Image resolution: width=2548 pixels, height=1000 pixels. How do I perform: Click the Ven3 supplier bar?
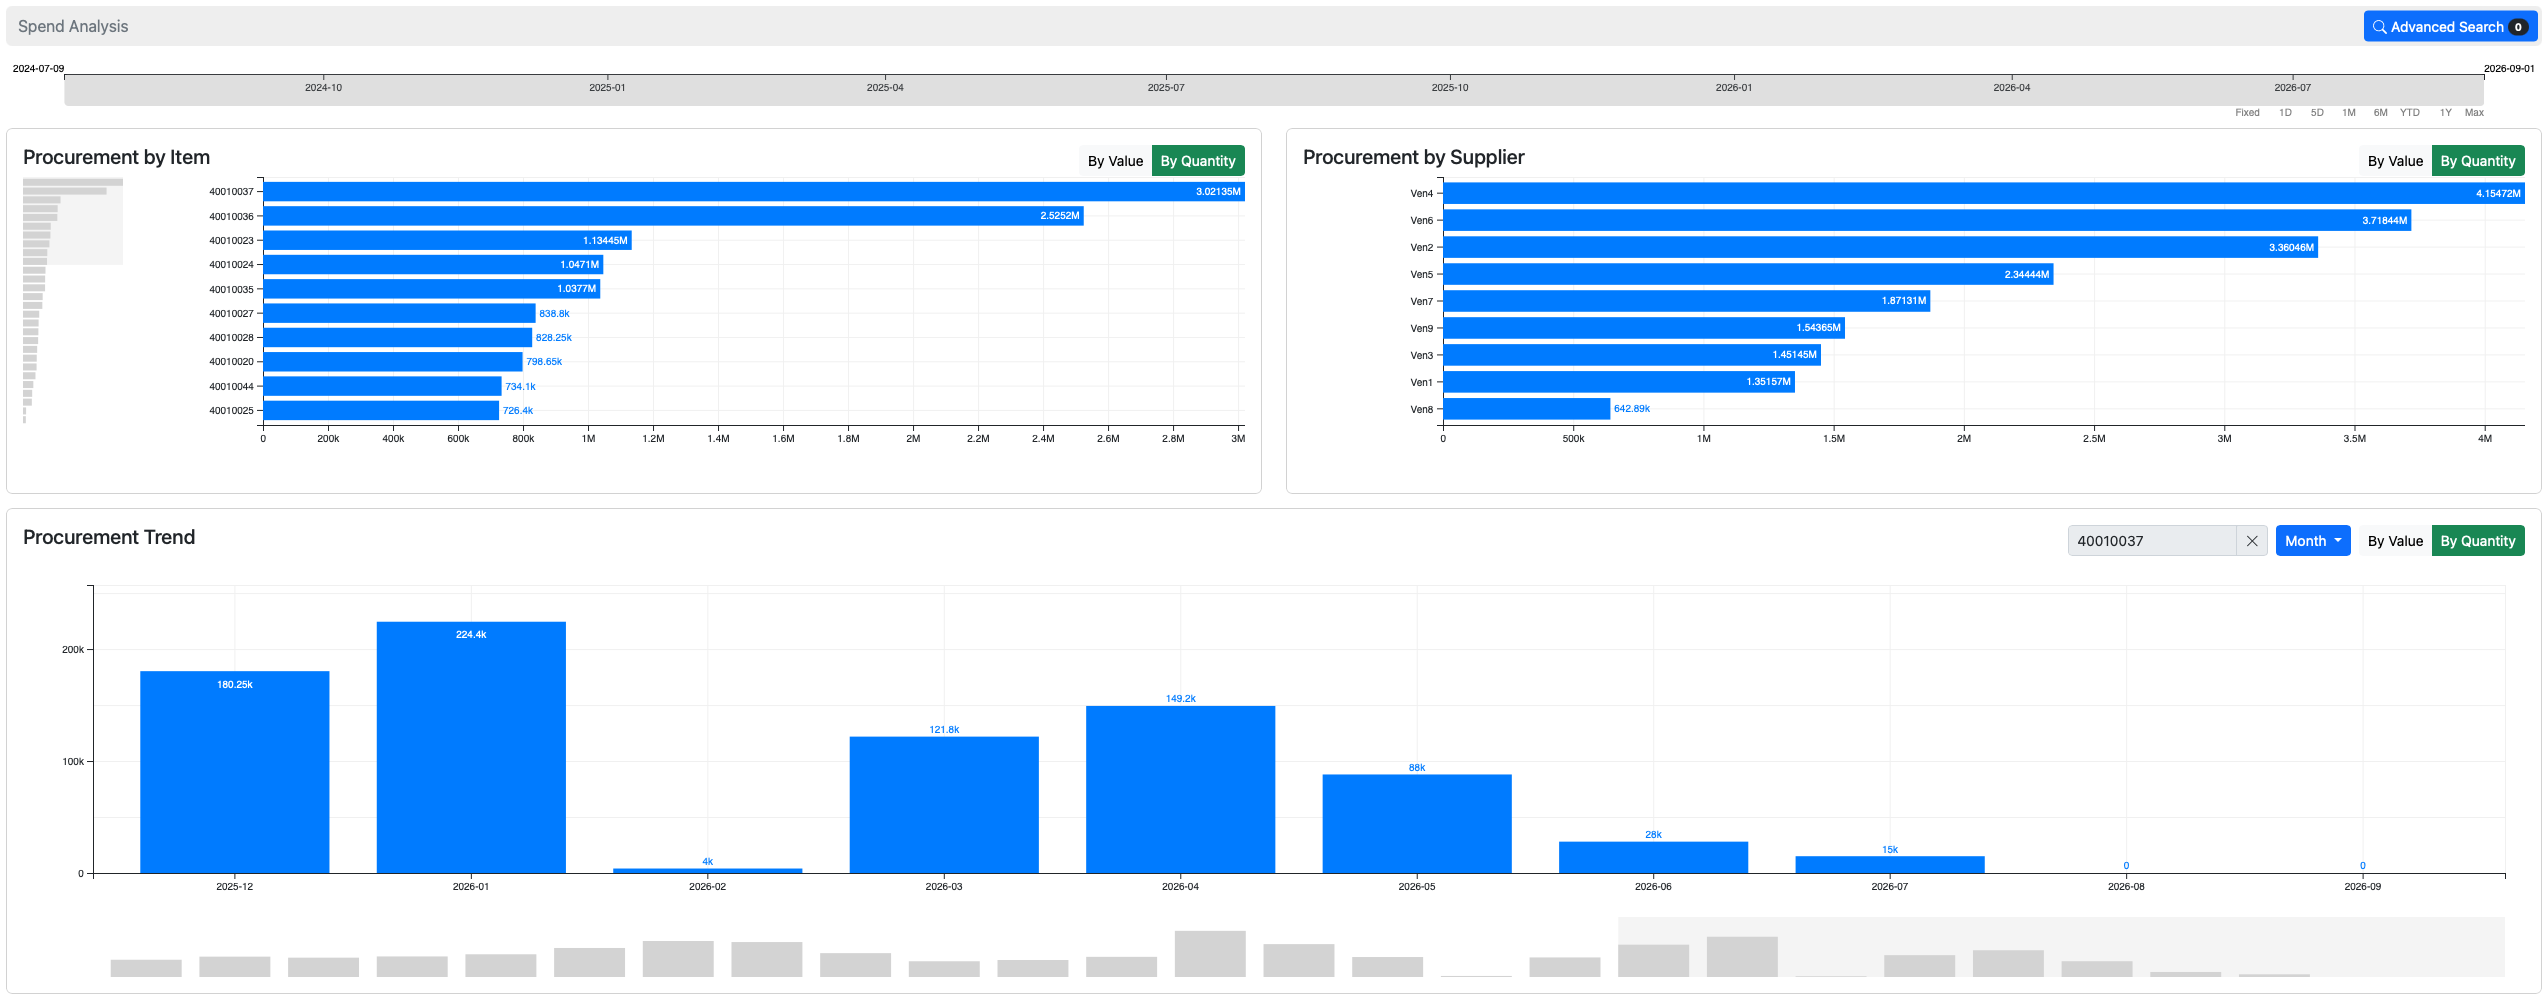click(1632, 355)
